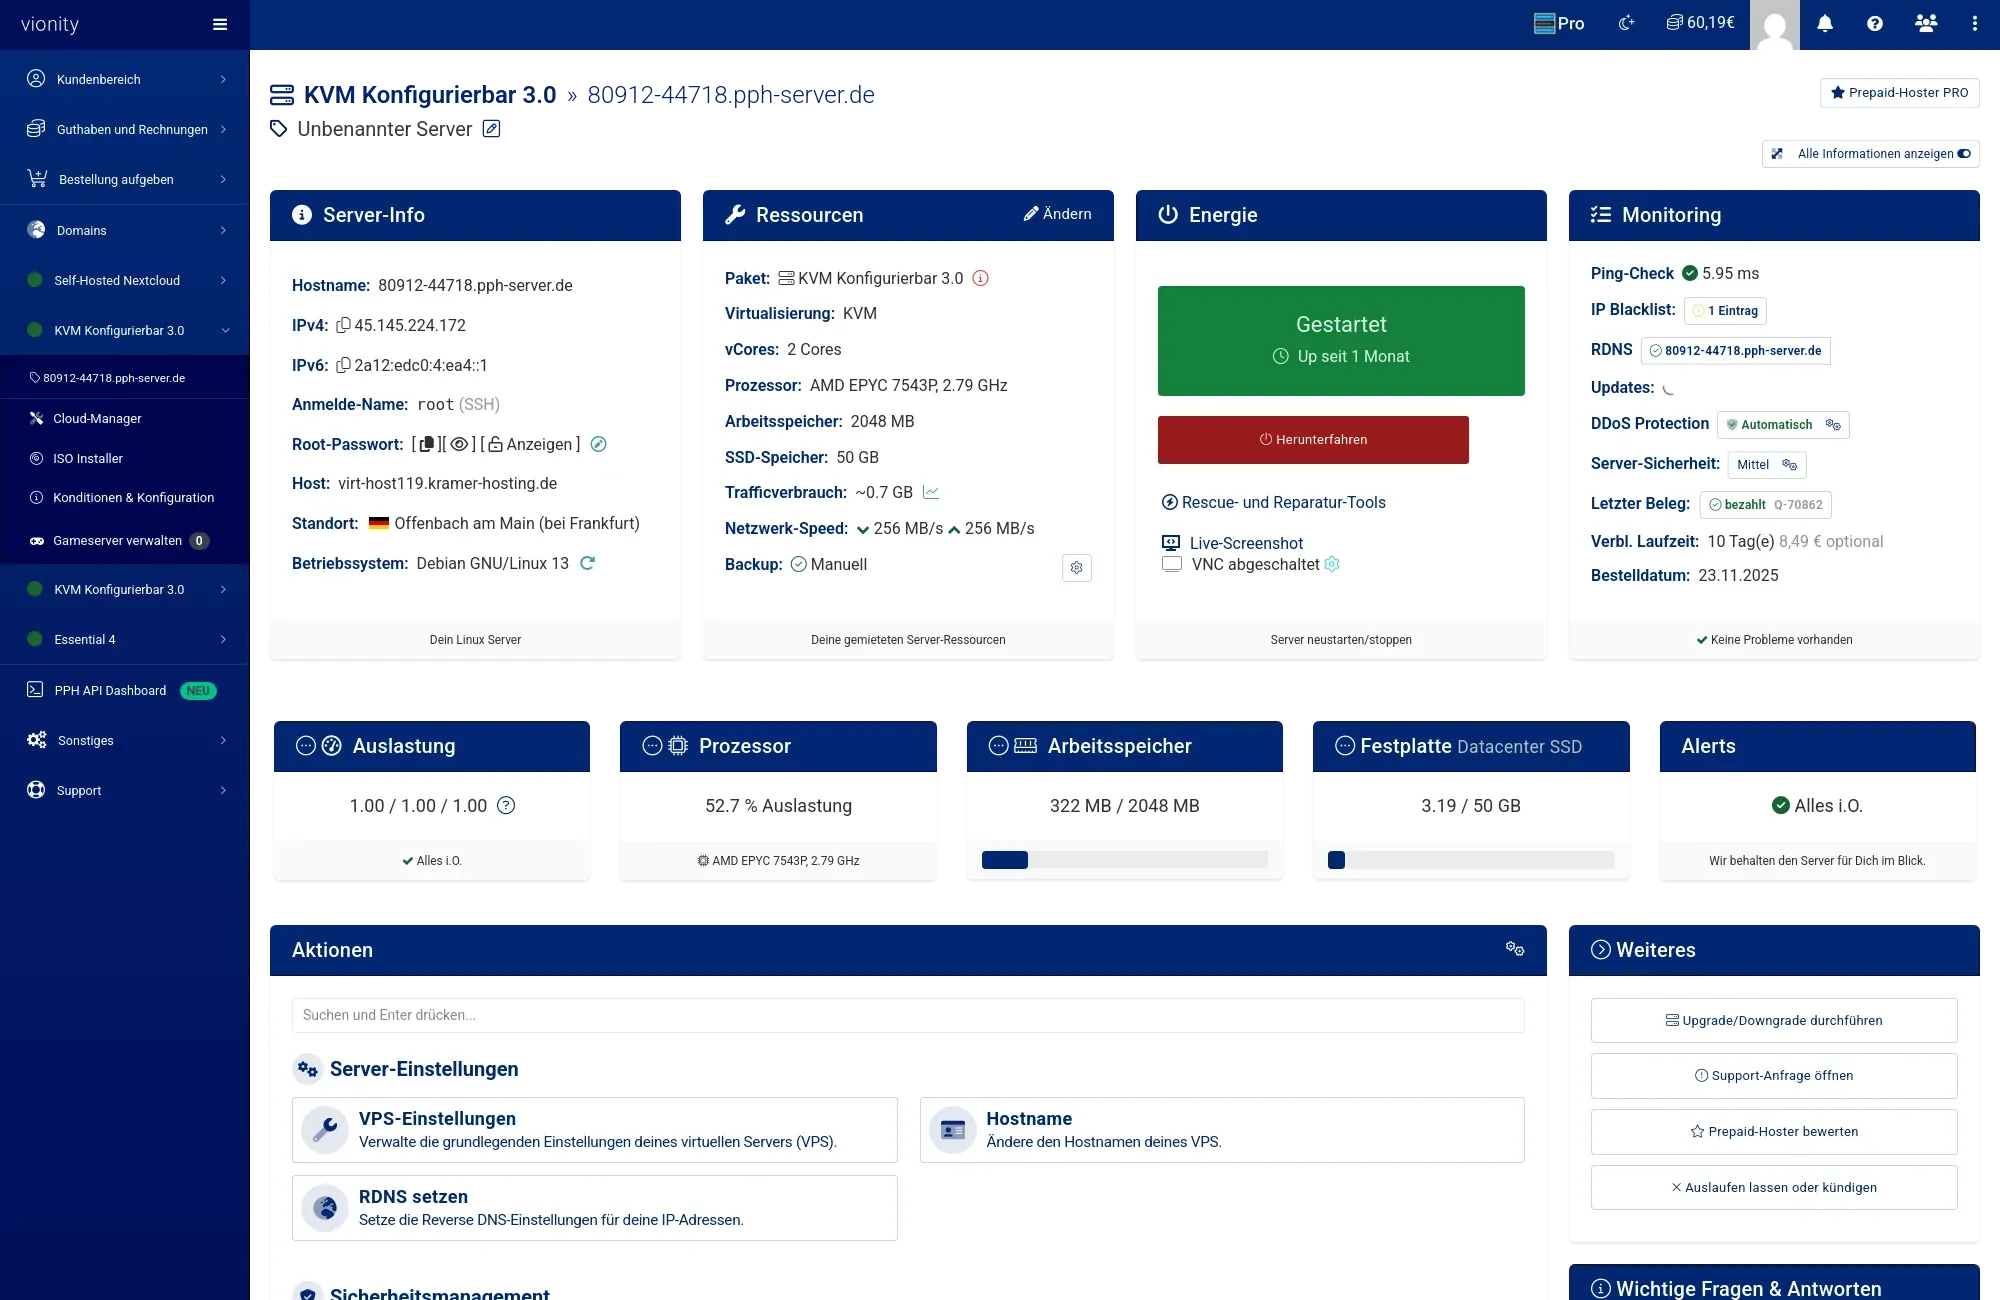Reveal root password with the eye icon

(x=459, y=444)
